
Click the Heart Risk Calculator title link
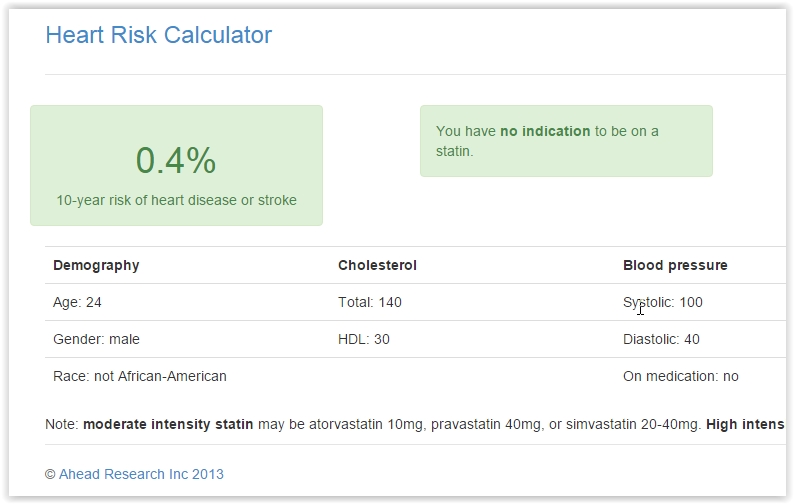click(x=158, y=35)
